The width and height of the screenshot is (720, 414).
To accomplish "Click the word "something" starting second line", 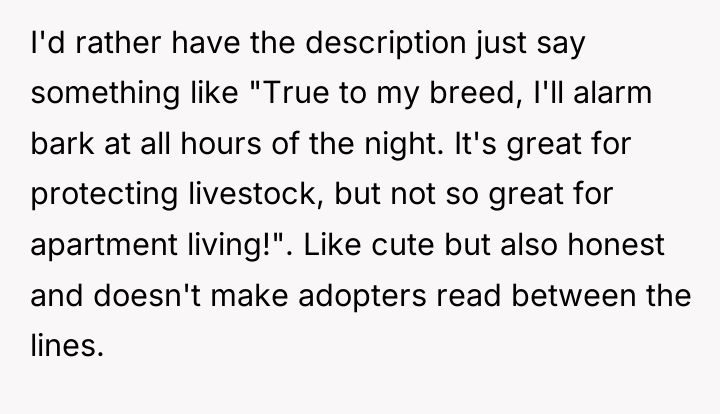I will click(105, 94).
